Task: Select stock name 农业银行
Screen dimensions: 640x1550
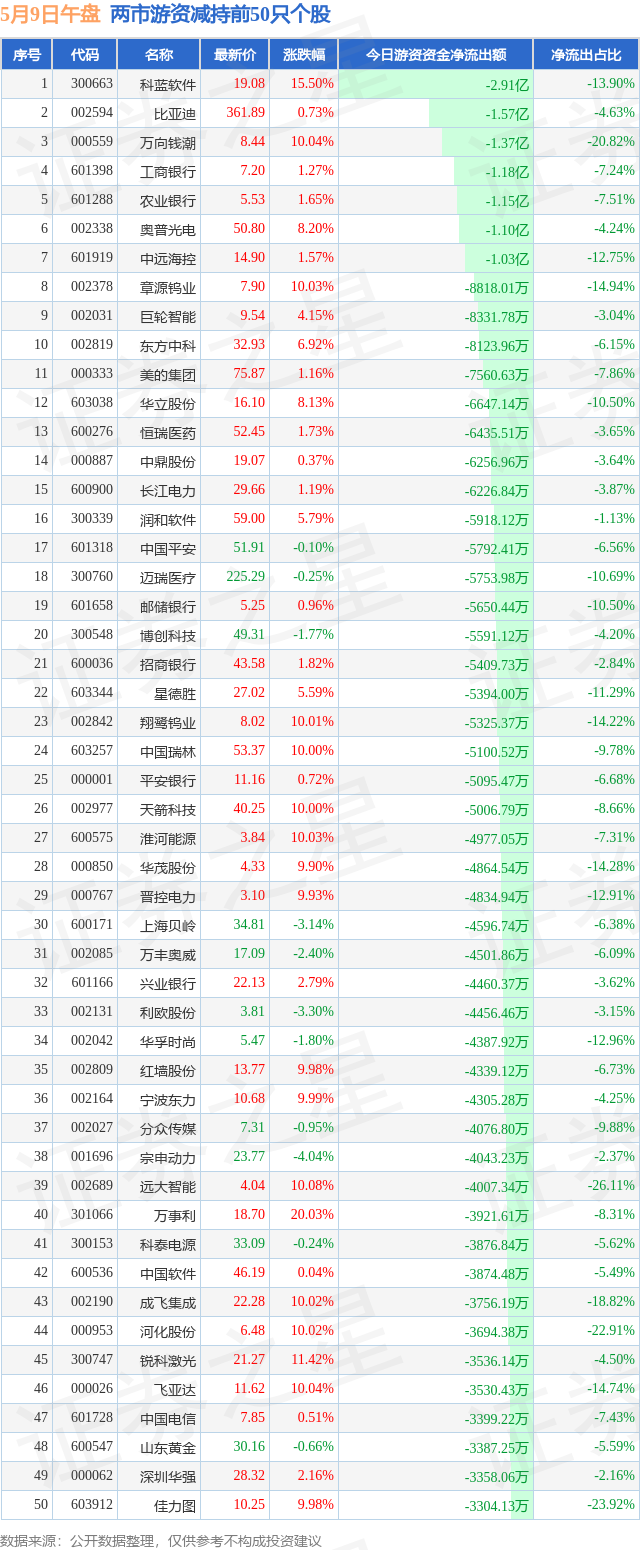Action: point(168,200)
